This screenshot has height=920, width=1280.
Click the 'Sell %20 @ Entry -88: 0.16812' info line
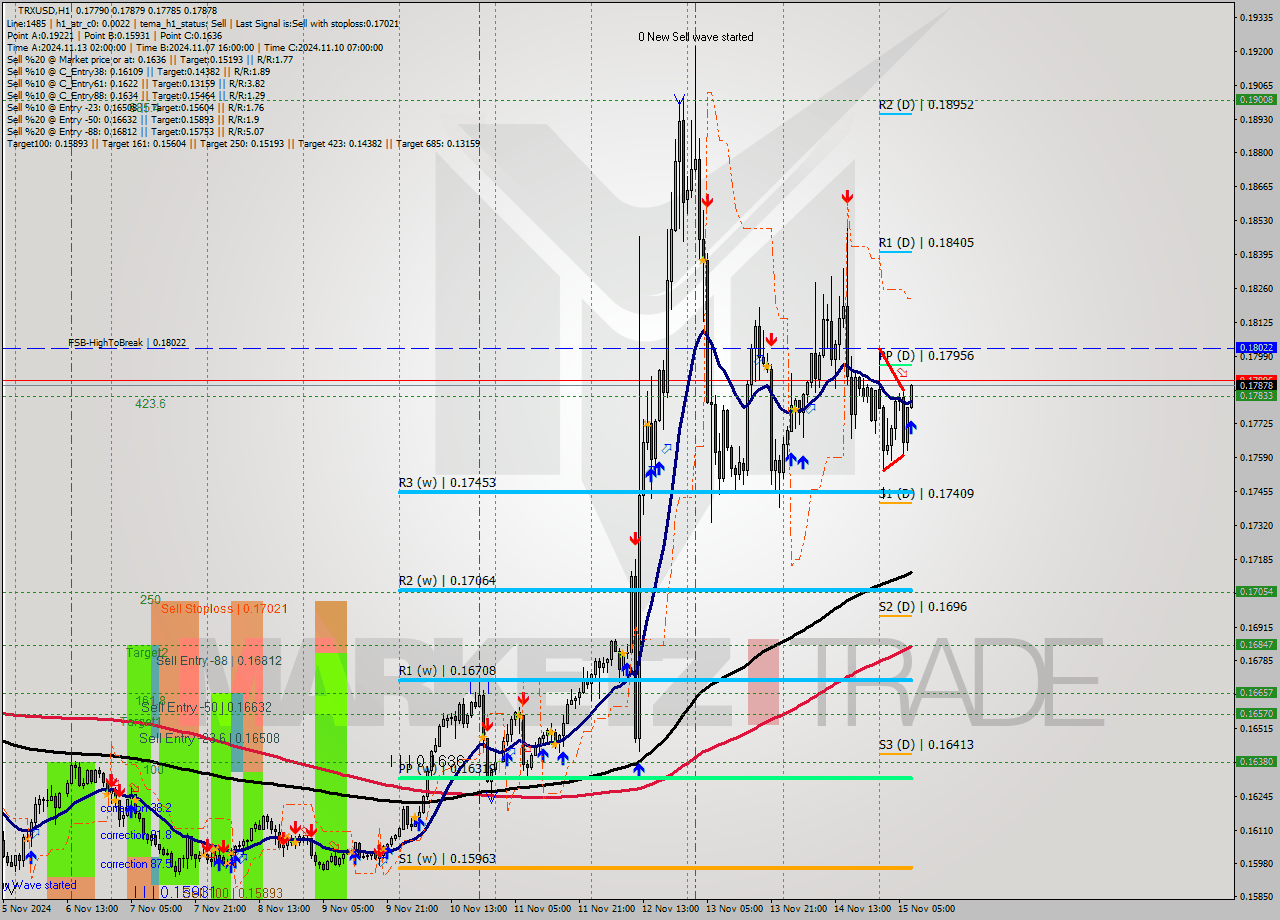(135, 132)
